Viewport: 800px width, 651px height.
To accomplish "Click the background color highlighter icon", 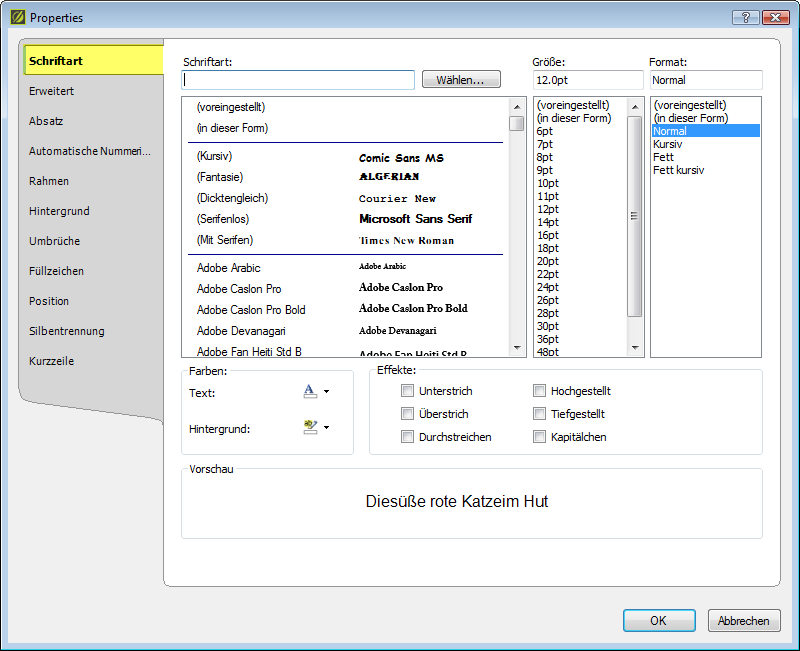I will [310, 427].
